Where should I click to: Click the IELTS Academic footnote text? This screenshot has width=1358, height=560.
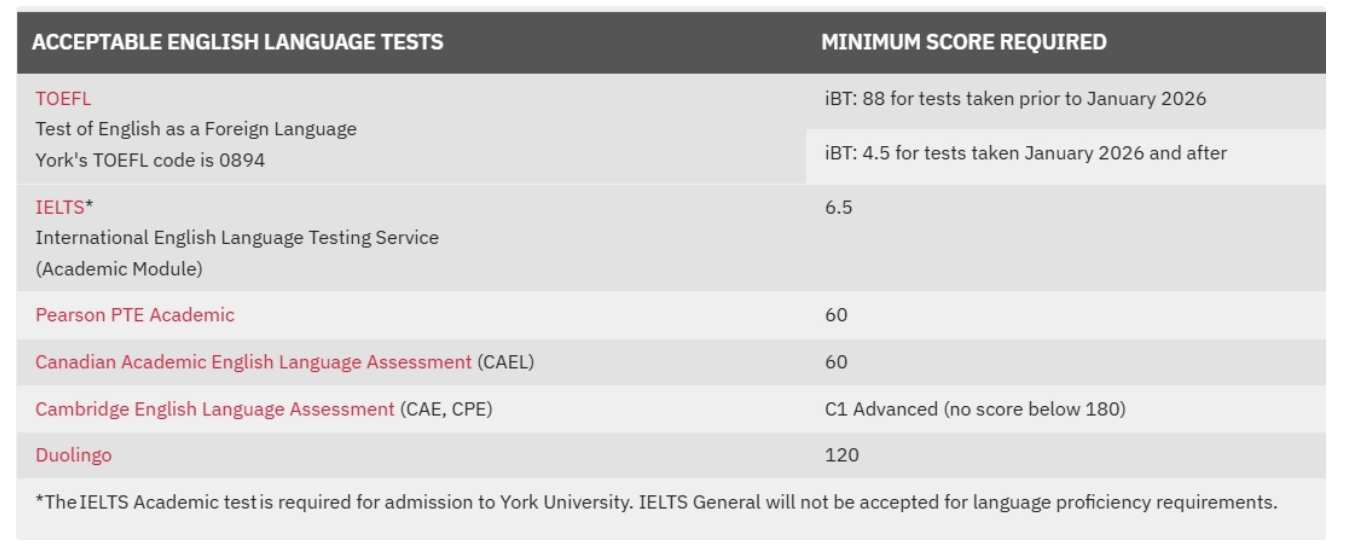tap(655, 502)
